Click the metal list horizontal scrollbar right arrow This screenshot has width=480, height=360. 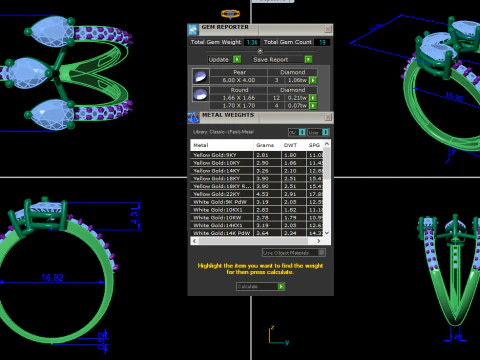coord(319,241)
